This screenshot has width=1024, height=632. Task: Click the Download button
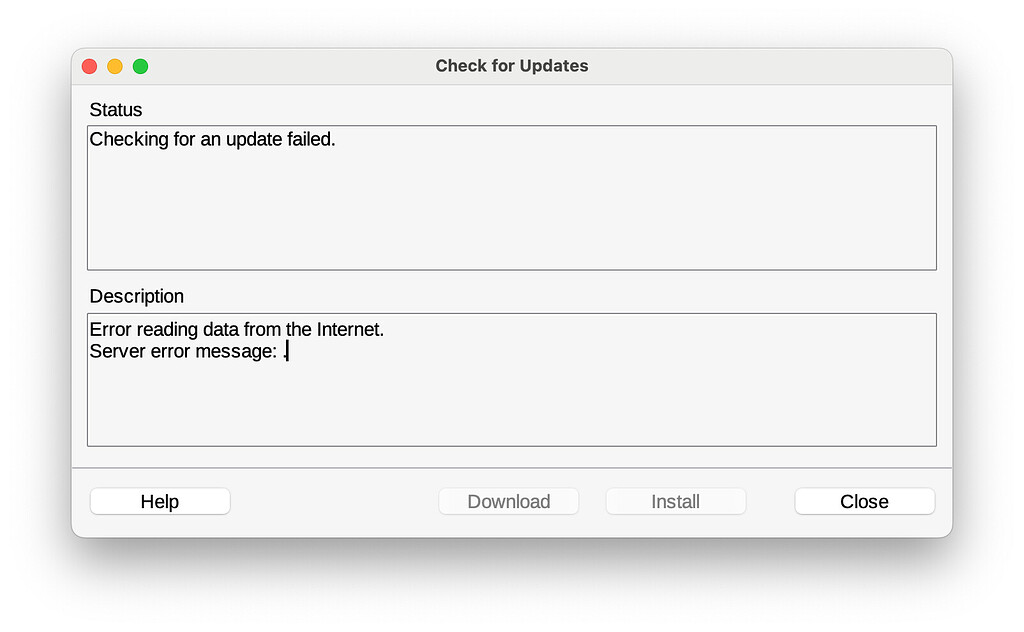[508, 501]
